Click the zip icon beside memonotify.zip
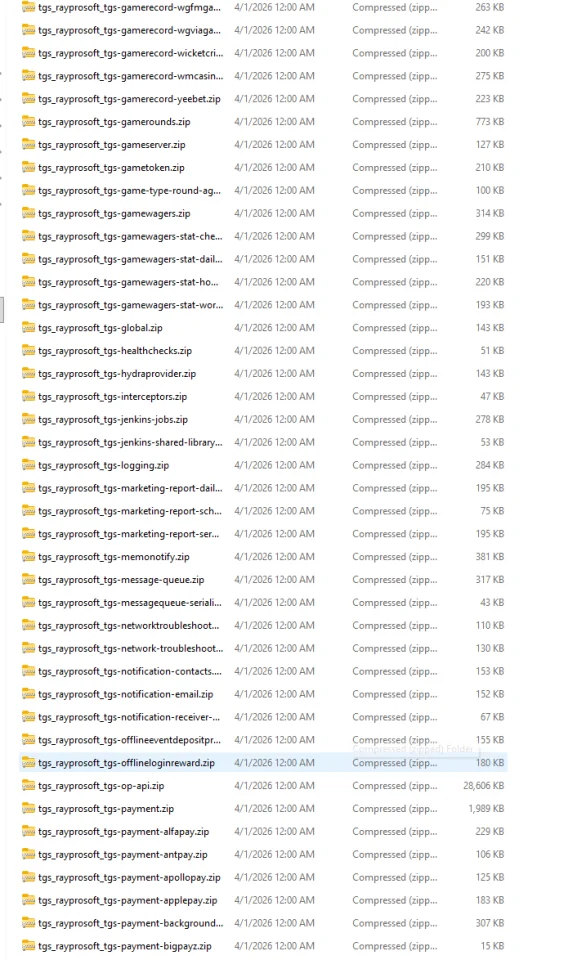The height and width of the screenshot is (960, 586). [28, 557]
